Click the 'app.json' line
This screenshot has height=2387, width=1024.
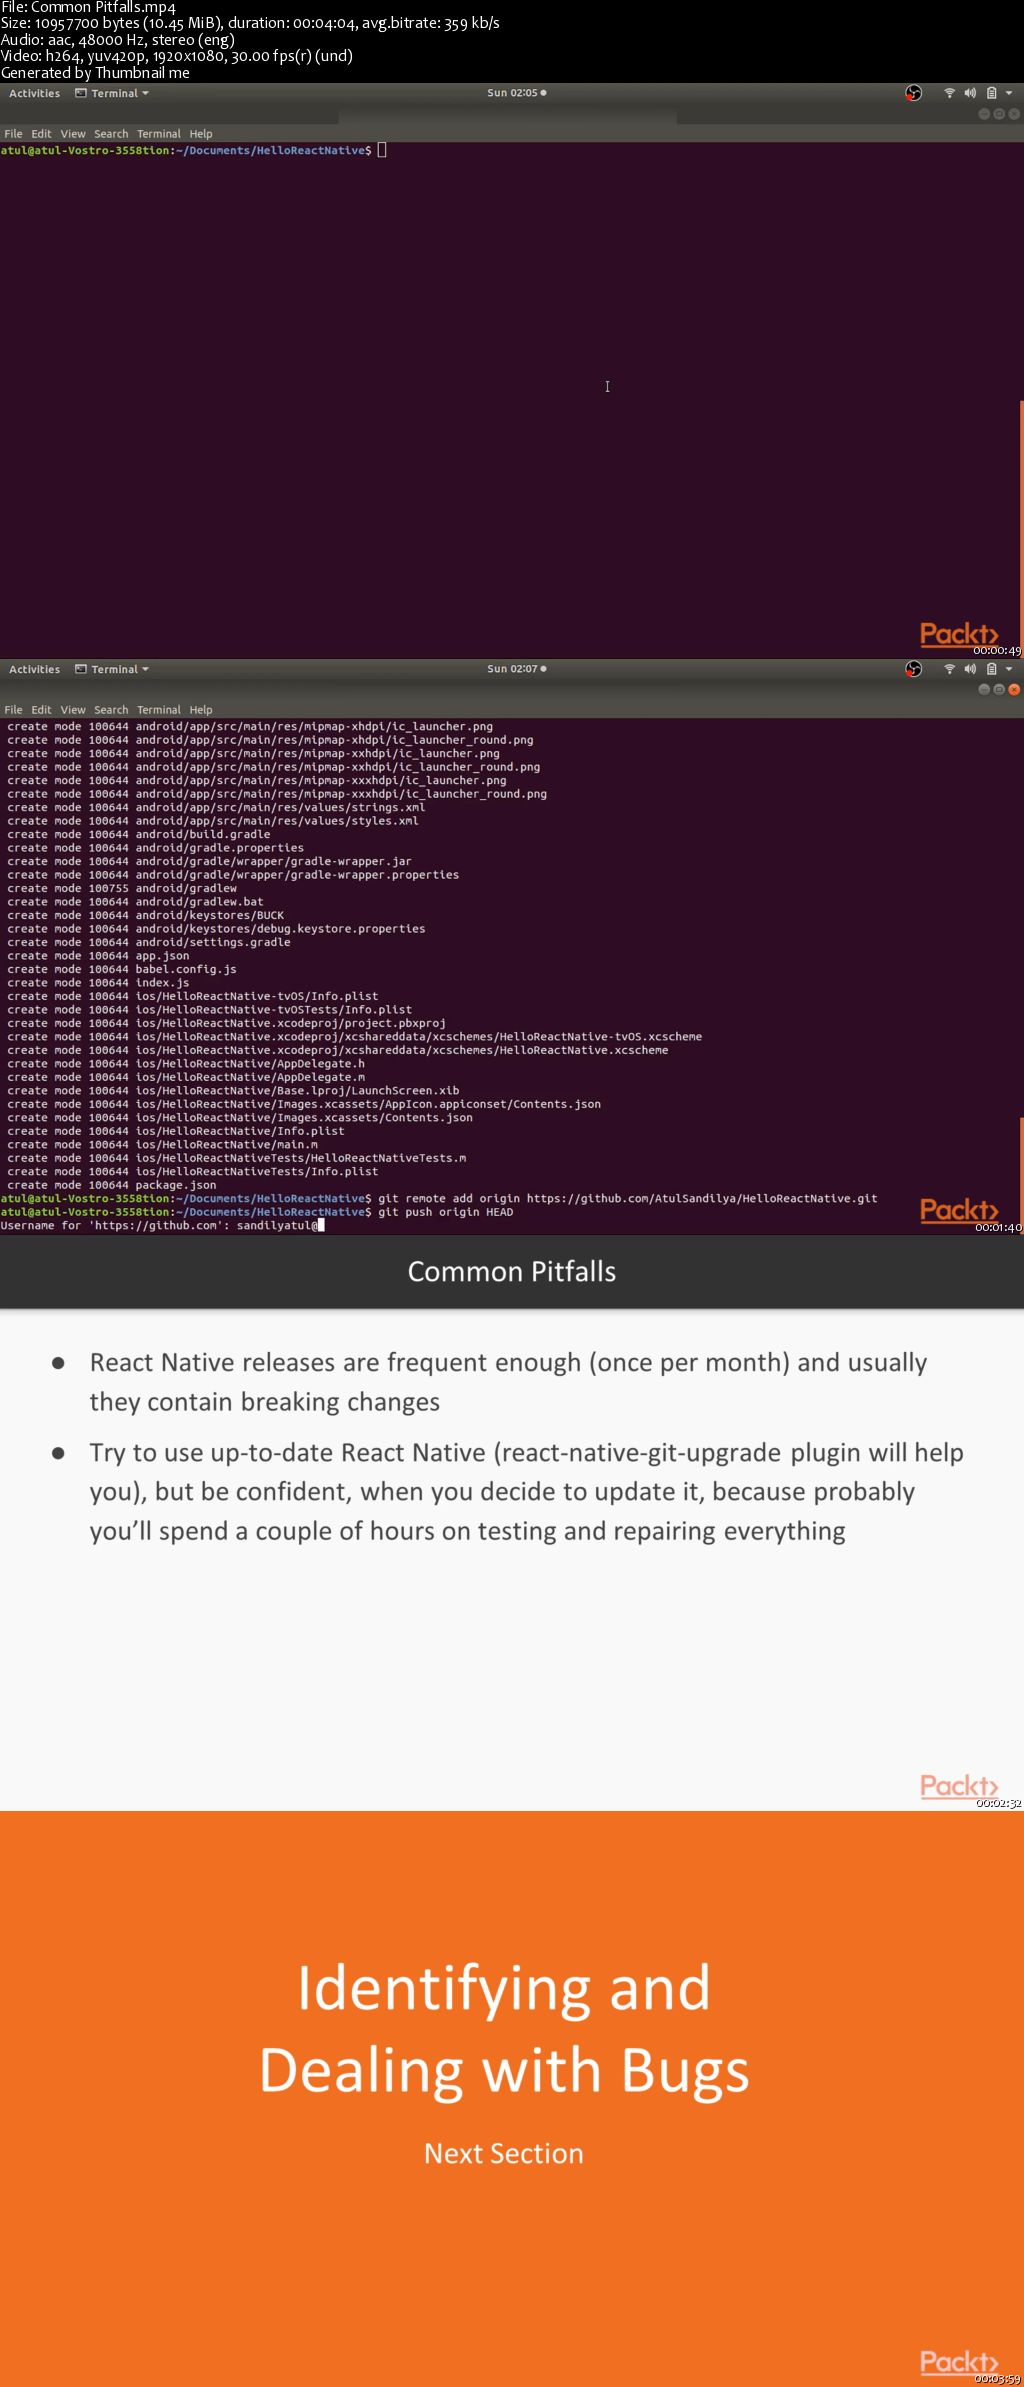[98, 956]
